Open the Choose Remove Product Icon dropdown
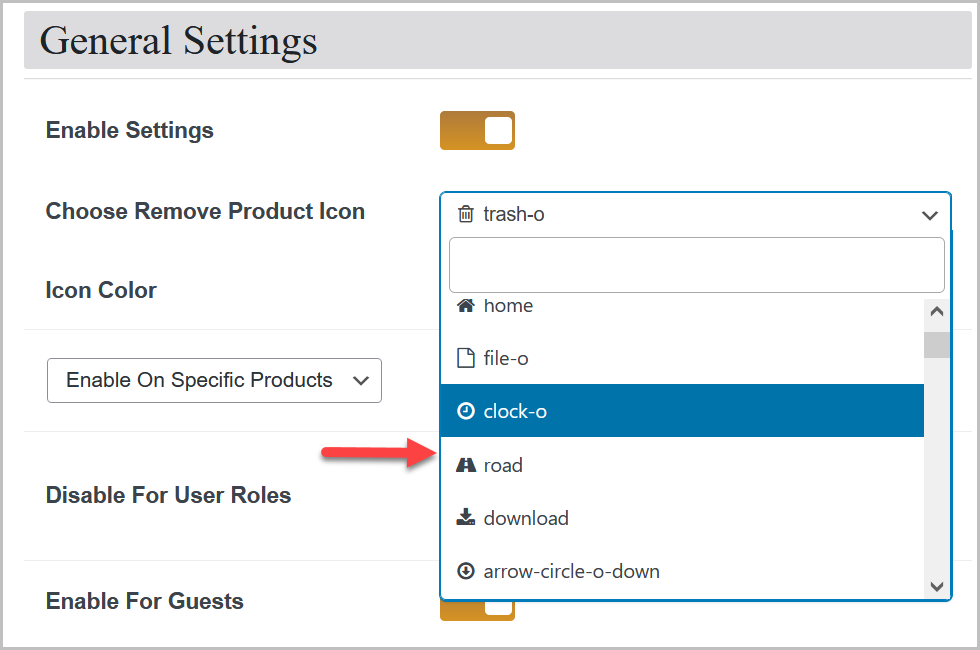 point(929,214)
